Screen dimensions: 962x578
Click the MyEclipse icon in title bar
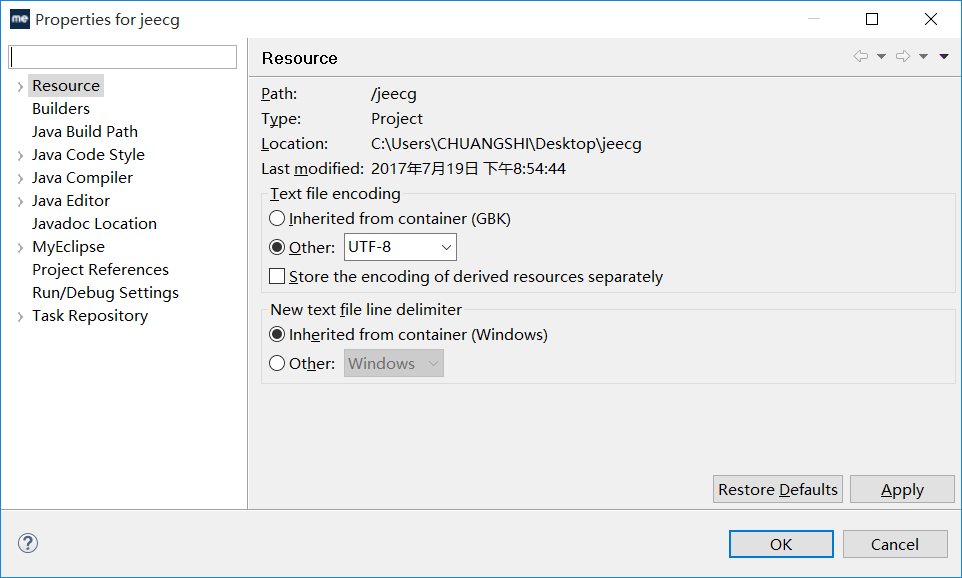click(x=20, y=19)
